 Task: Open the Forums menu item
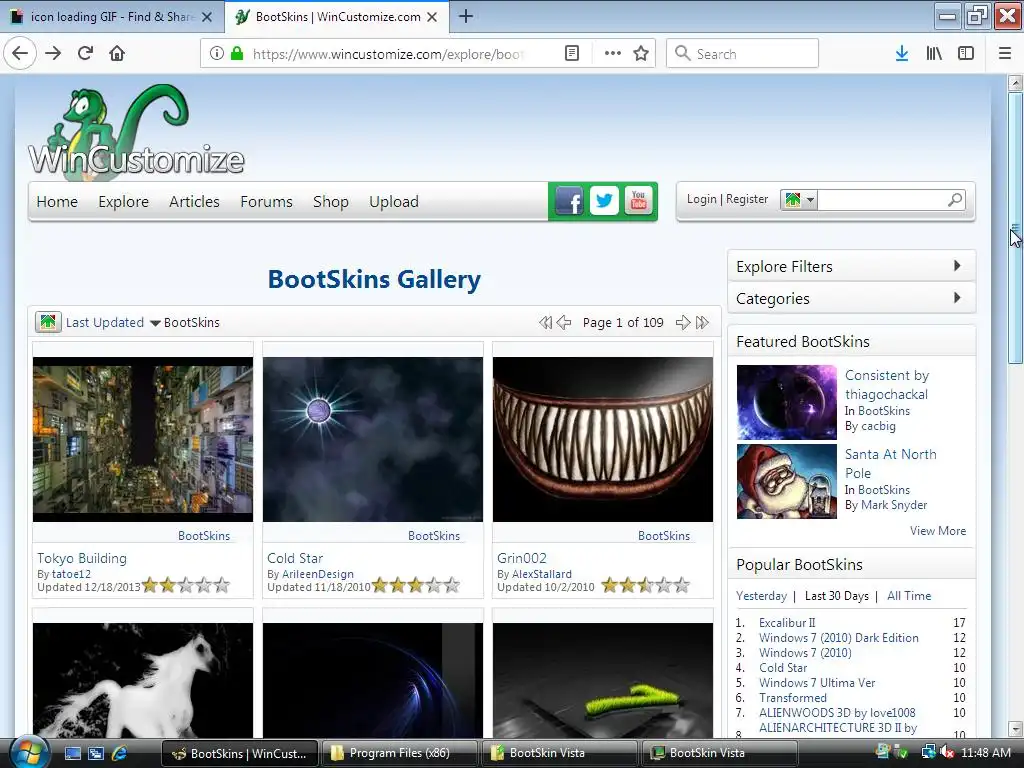click(x=266, y=202)
